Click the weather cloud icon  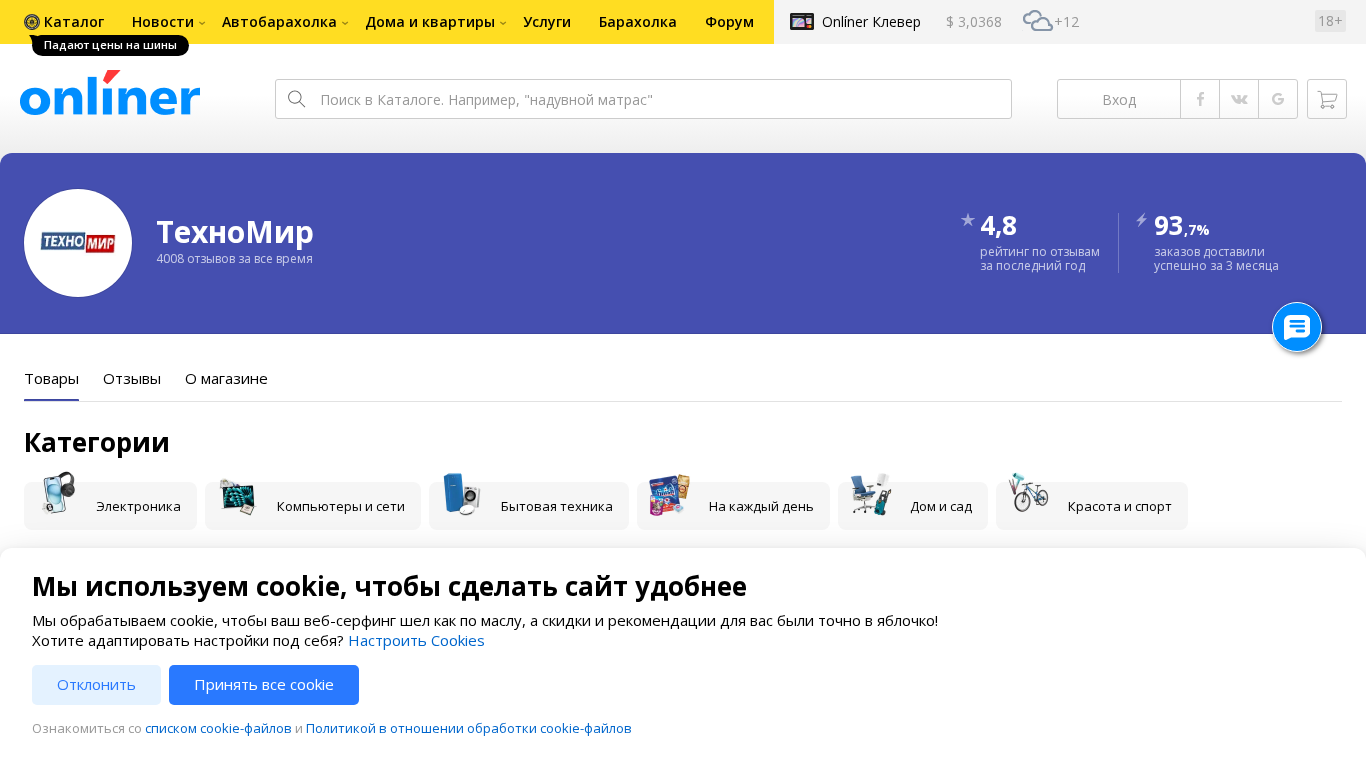pos(1037,21)
